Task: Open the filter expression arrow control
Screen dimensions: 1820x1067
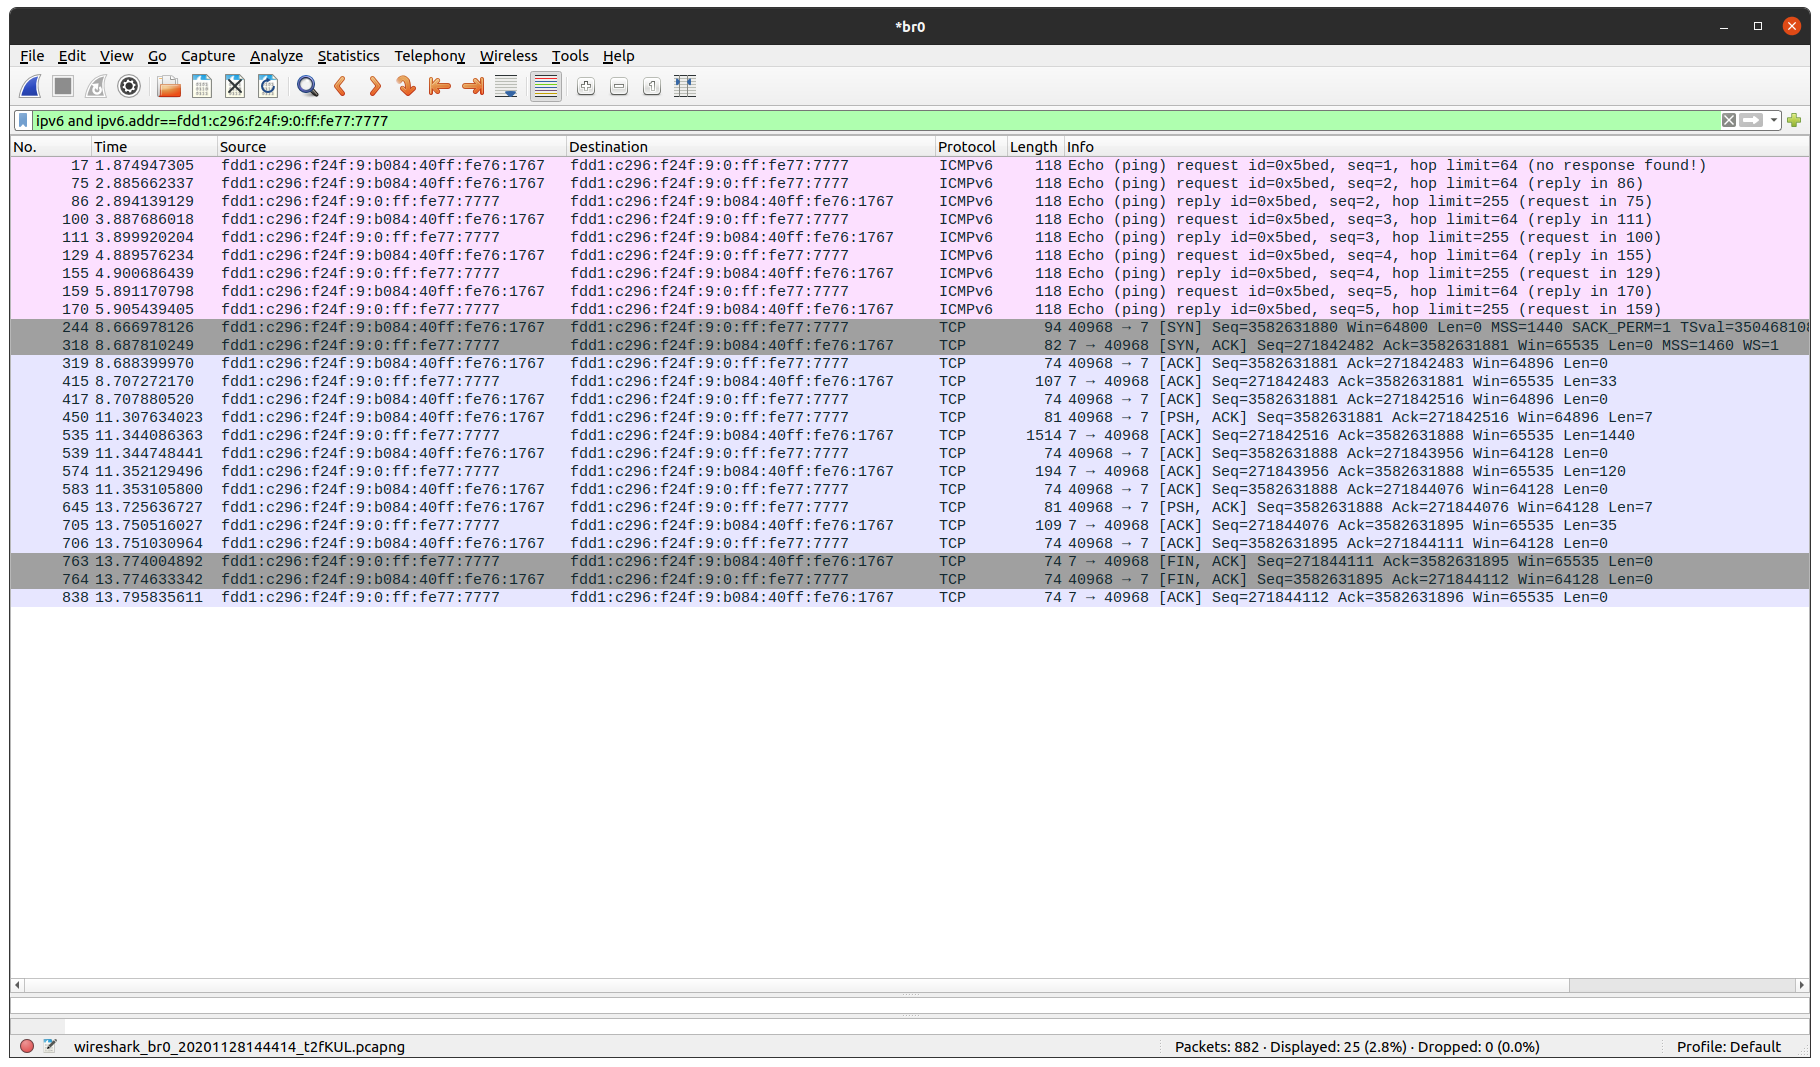Action: [x=1751, y=120]
